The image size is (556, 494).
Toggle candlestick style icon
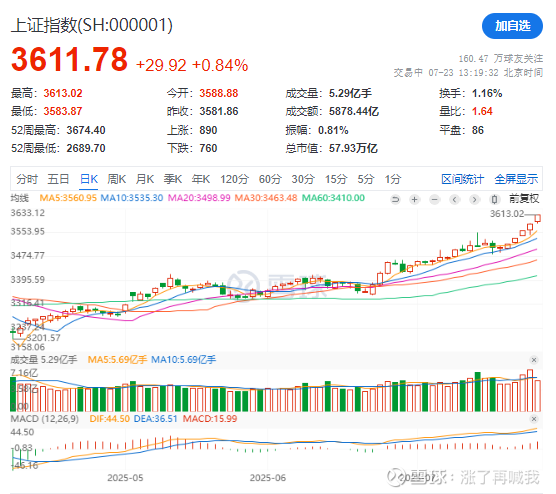(494, 200)
